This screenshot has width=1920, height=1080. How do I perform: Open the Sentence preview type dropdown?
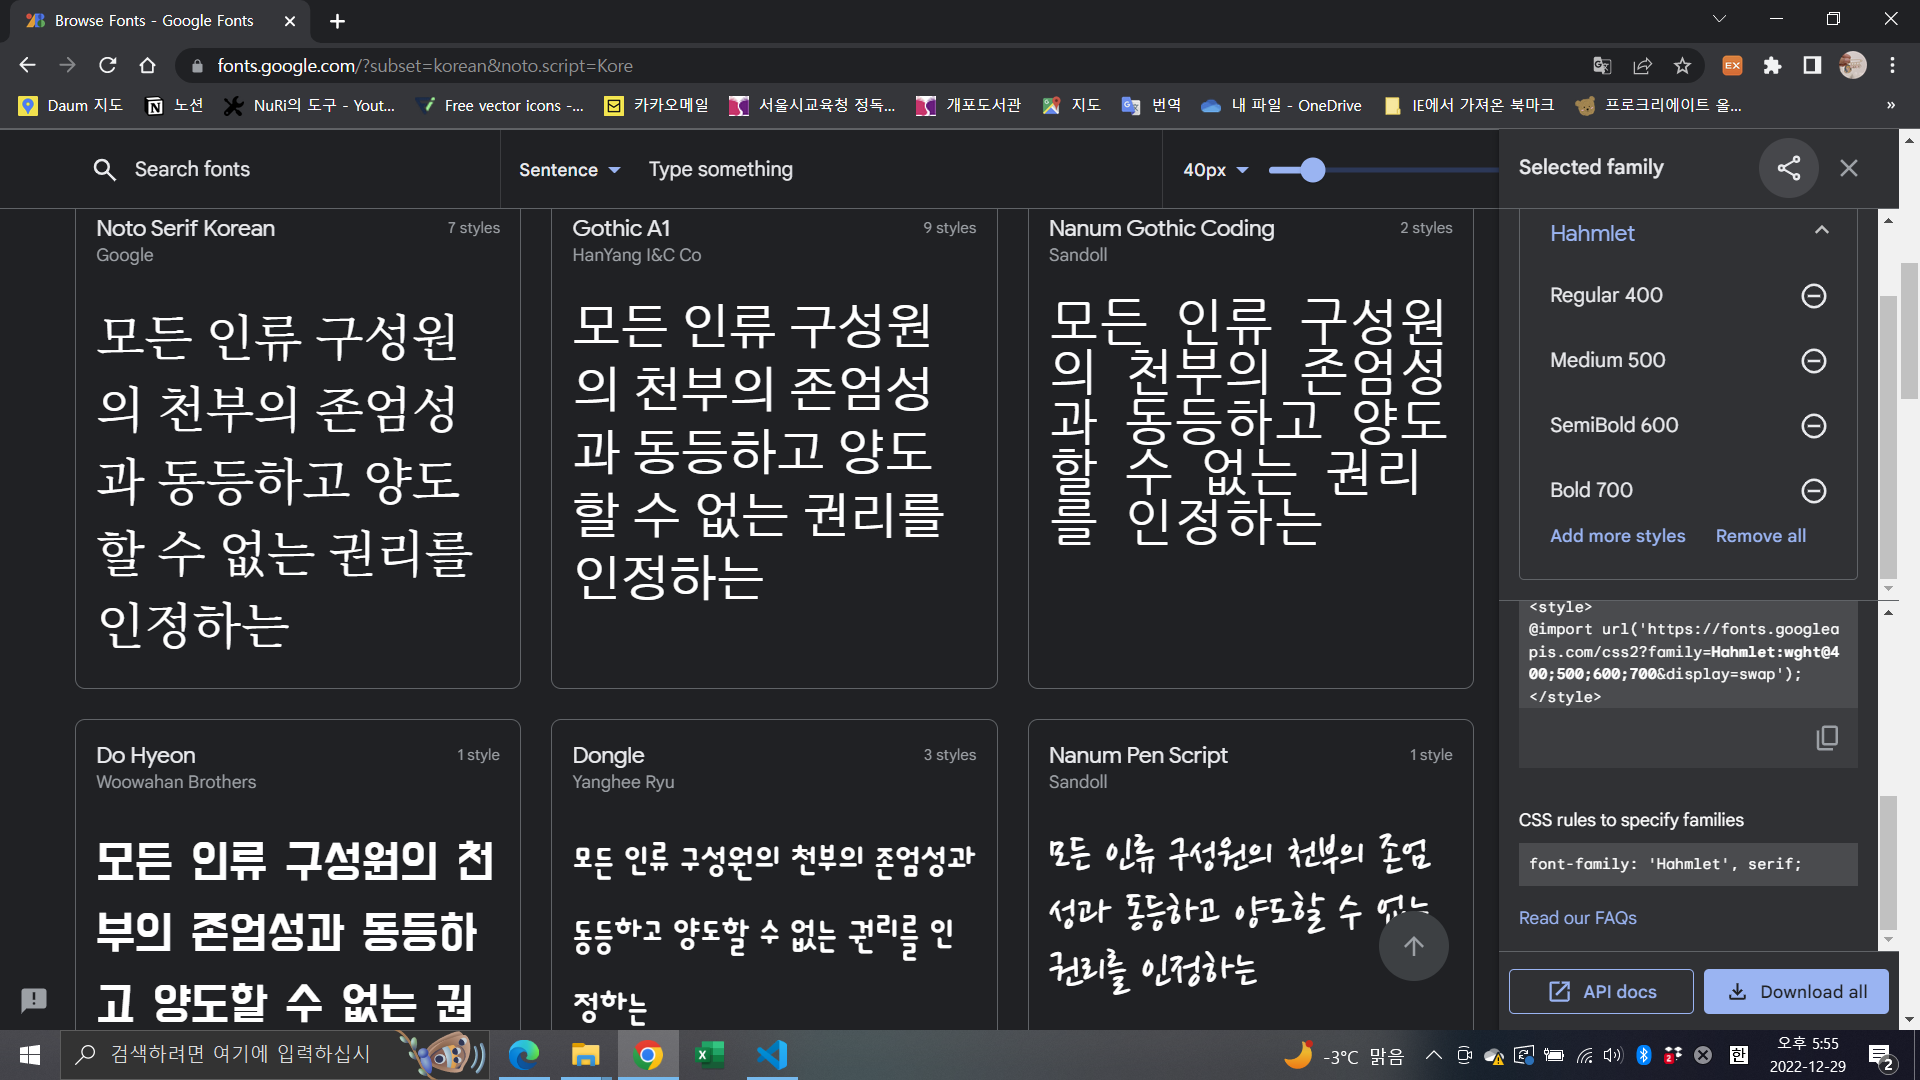(570, 170)
